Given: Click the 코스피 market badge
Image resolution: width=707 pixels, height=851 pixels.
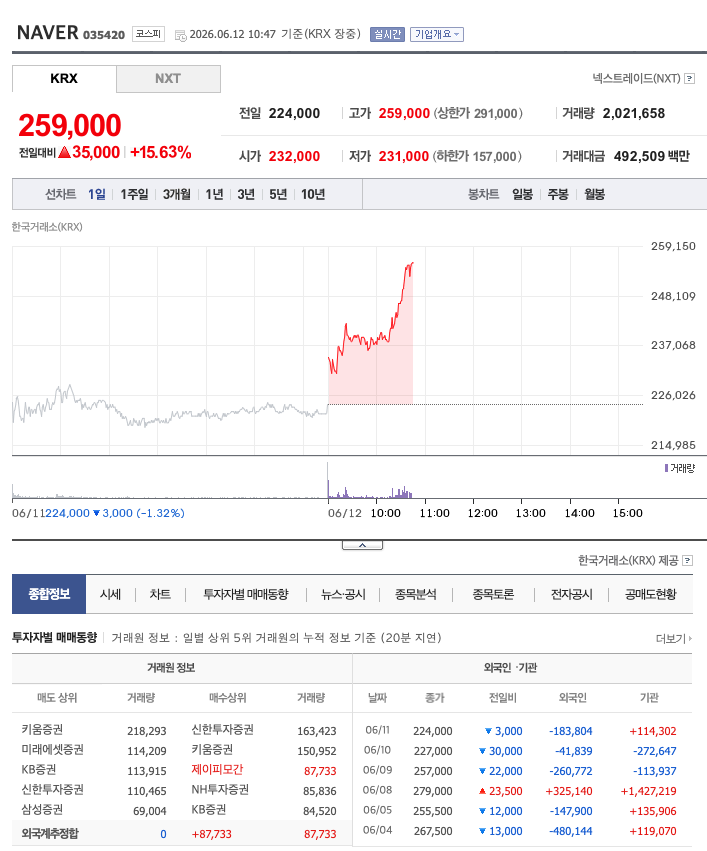Looking at the screenshot, I should click(148, 34).
